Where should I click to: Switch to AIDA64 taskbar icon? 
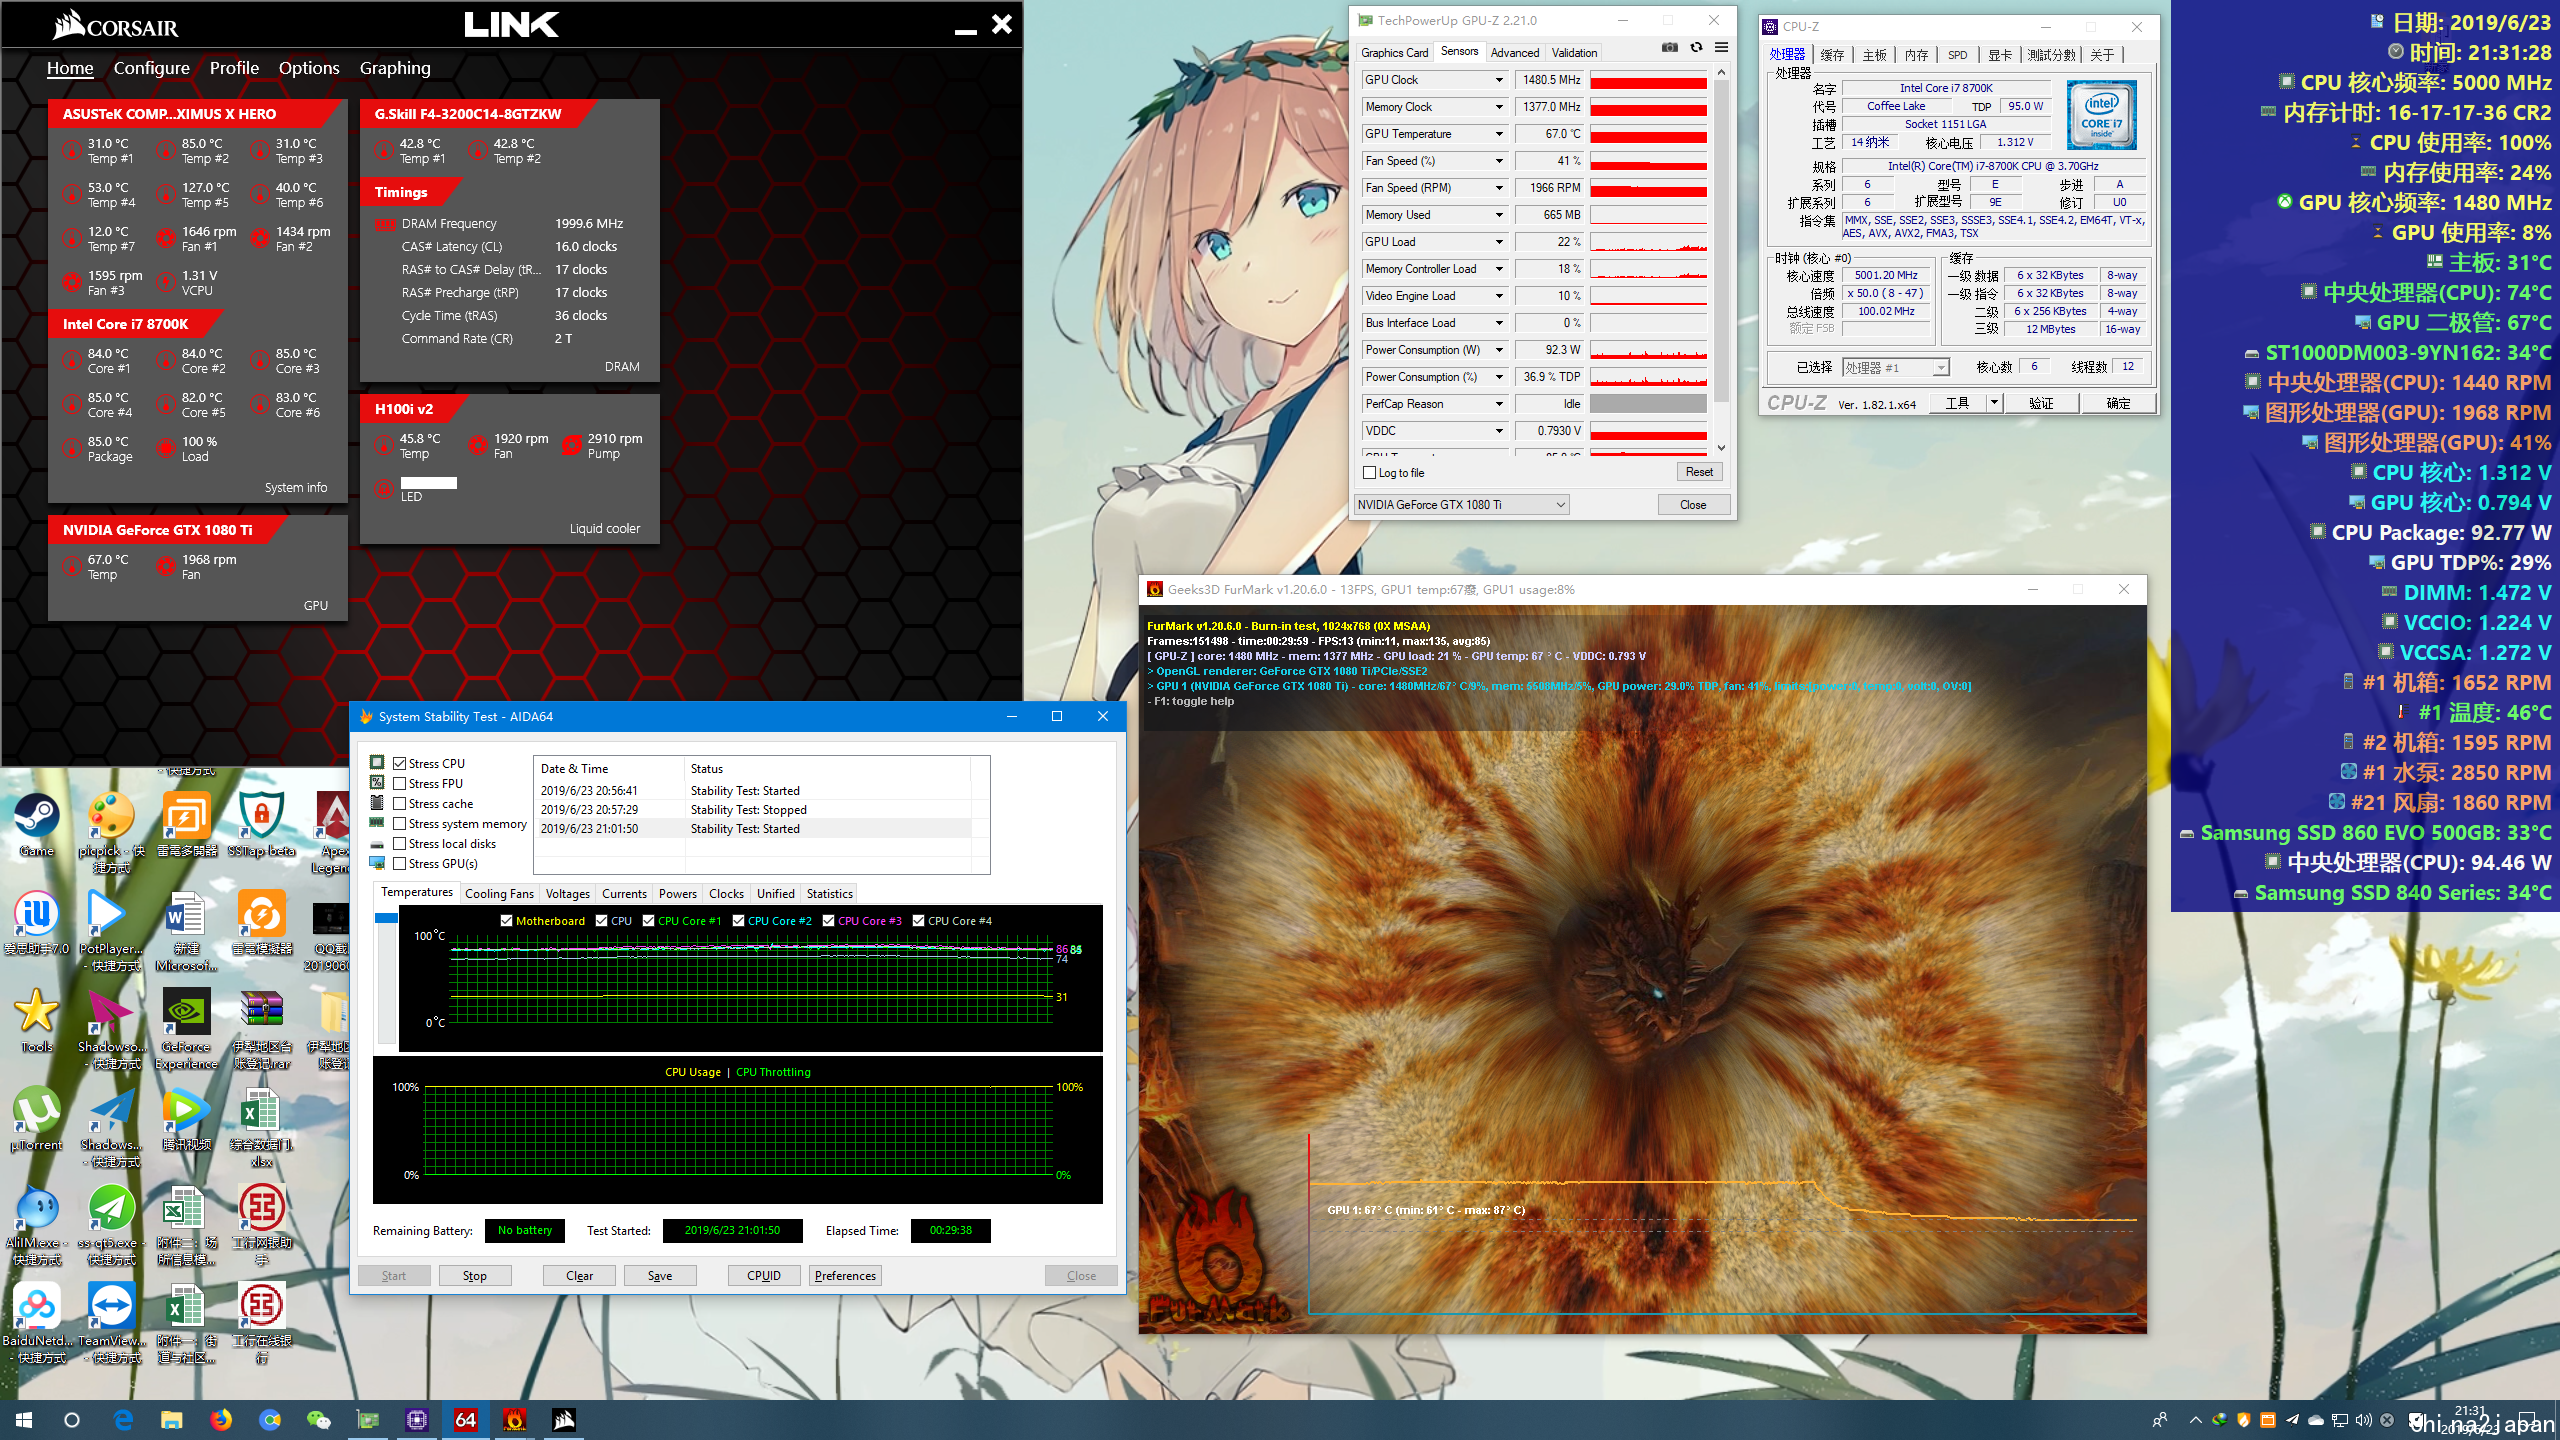466,1419
